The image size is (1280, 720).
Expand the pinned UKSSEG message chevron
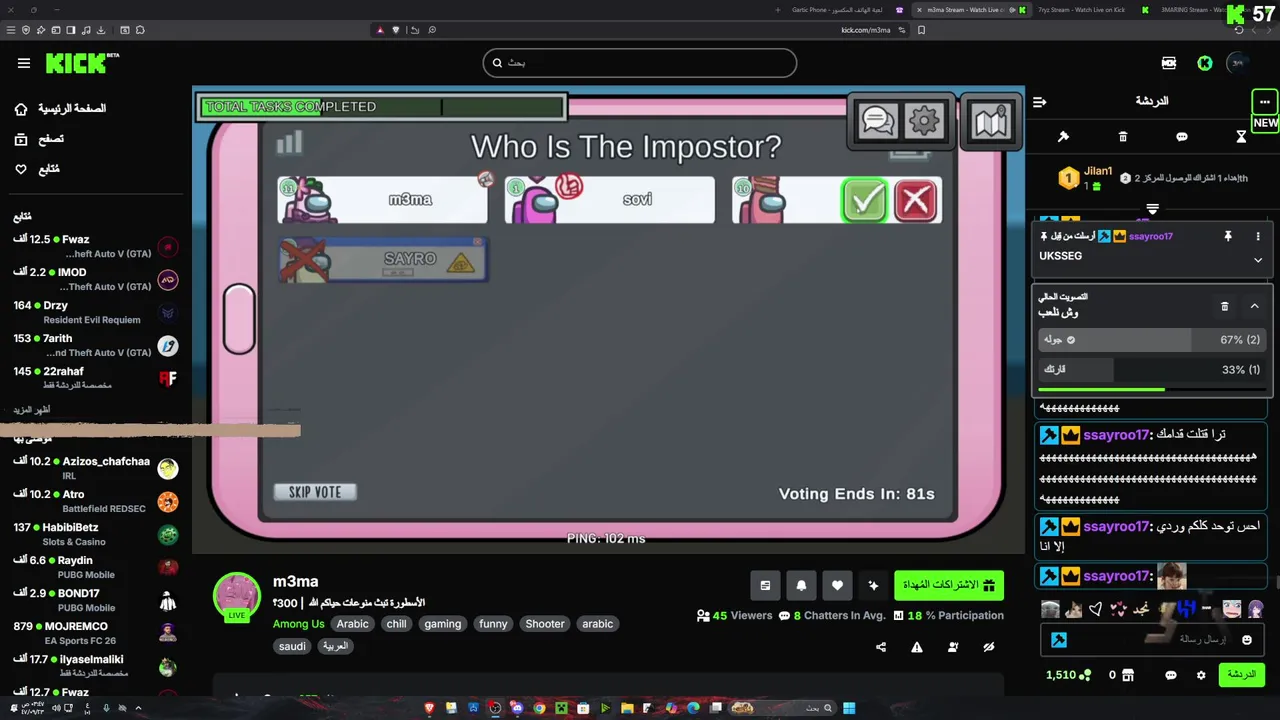click(1258, 260)
